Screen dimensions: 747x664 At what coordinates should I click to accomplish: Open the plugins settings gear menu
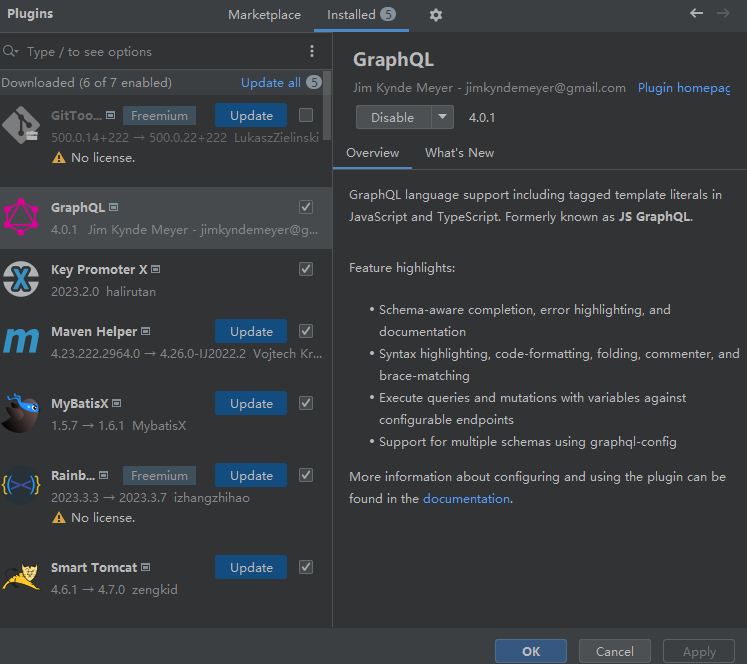(x=435, y=15)
